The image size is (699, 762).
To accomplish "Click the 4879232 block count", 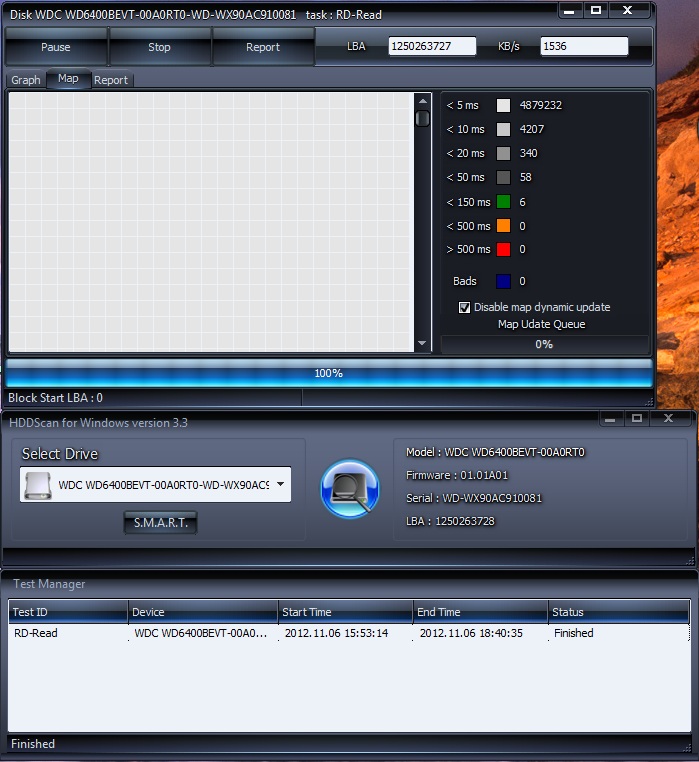I will (x=541, y=105).
